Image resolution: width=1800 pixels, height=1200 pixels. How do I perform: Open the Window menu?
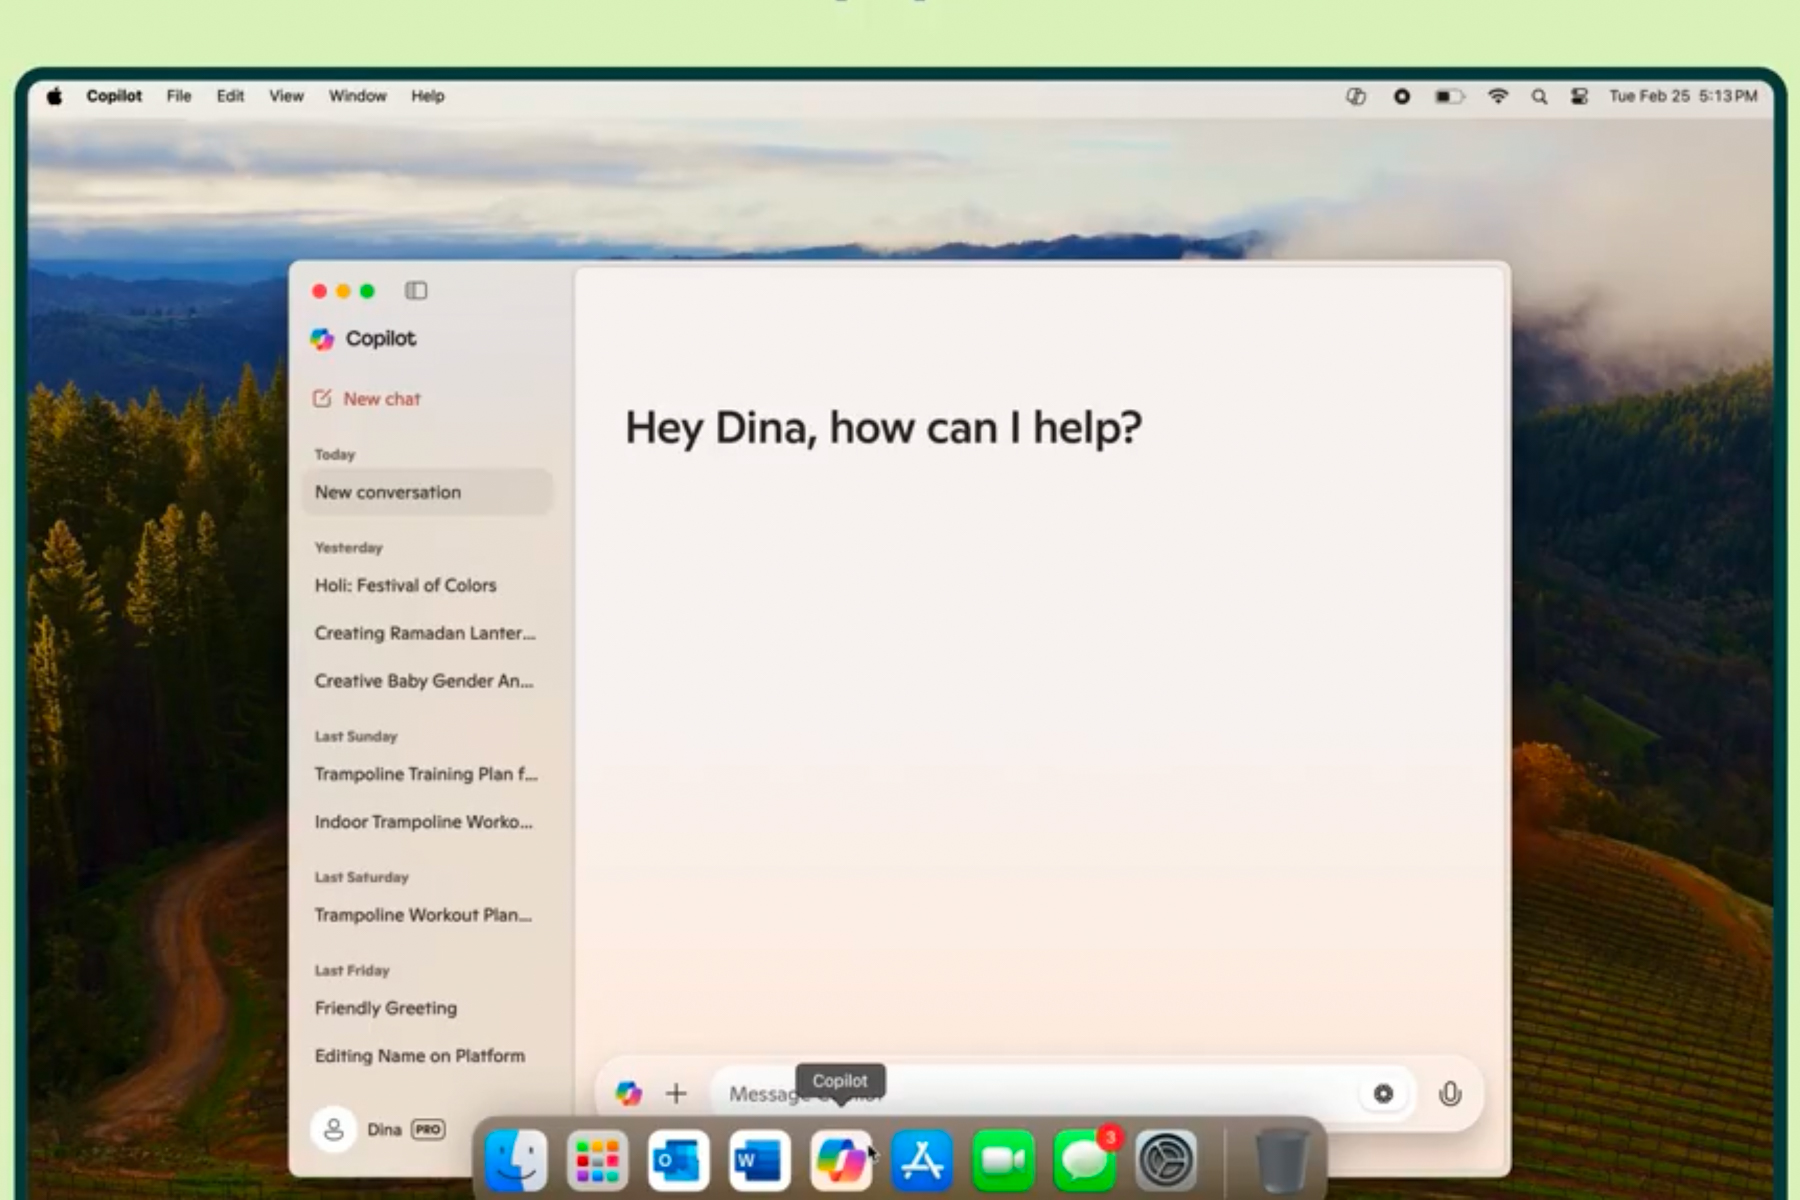click(357, 96)
